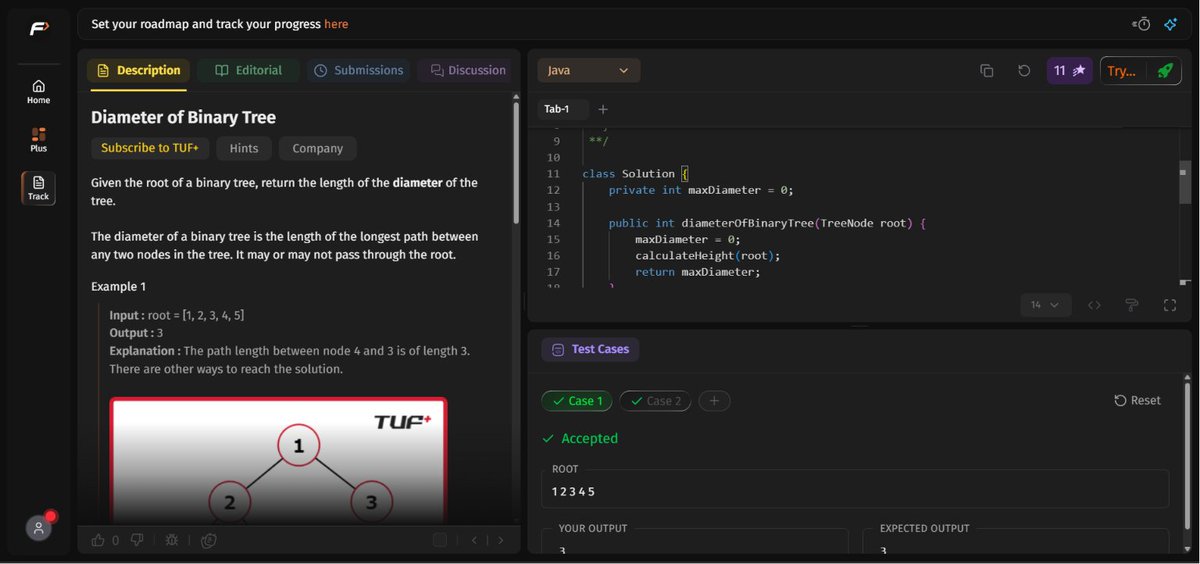Go to previous problem arrow

[x=474, y=540]
